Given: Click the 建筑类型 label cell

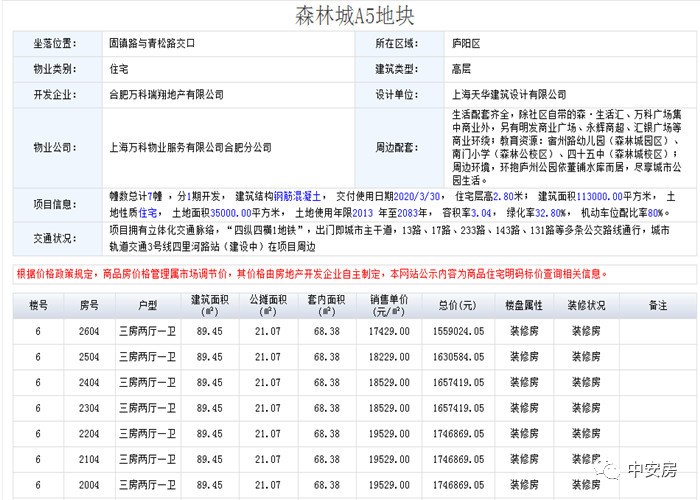Looking at the screenshot, I should (x=400, y=69).
